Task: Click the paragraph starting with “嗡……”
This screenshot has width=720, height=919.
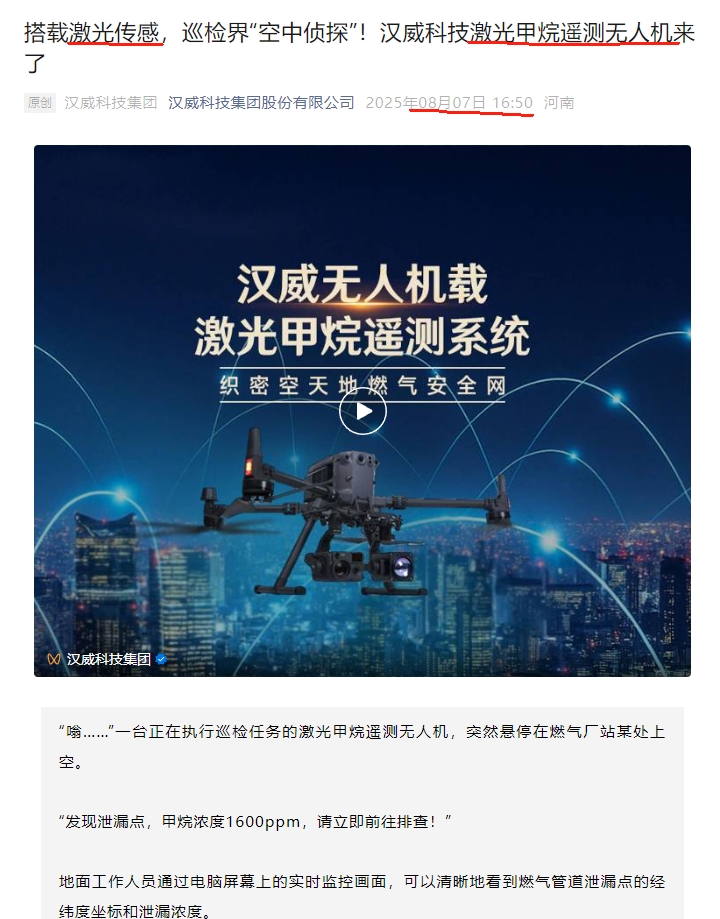Action: point(362,747)
